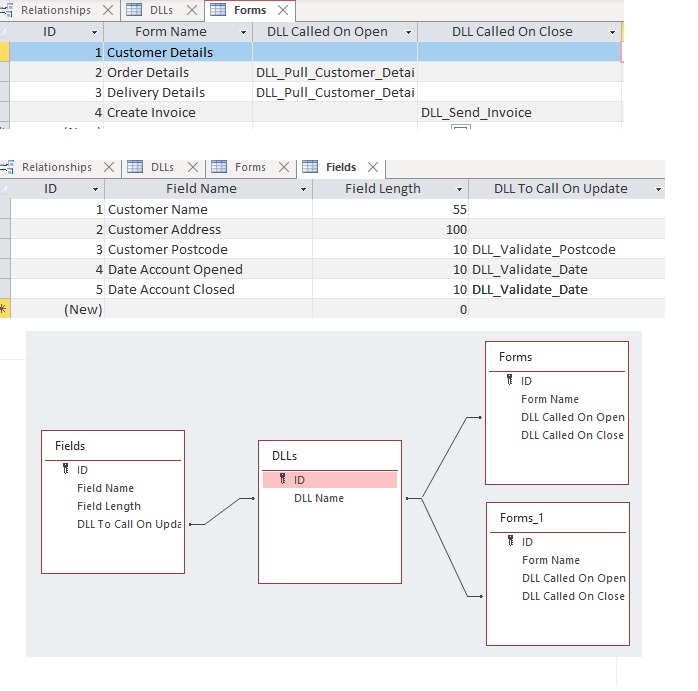This screenshot has width=698, height=691.
Task: Select the active Fields tab label
Action: [341, 167]
